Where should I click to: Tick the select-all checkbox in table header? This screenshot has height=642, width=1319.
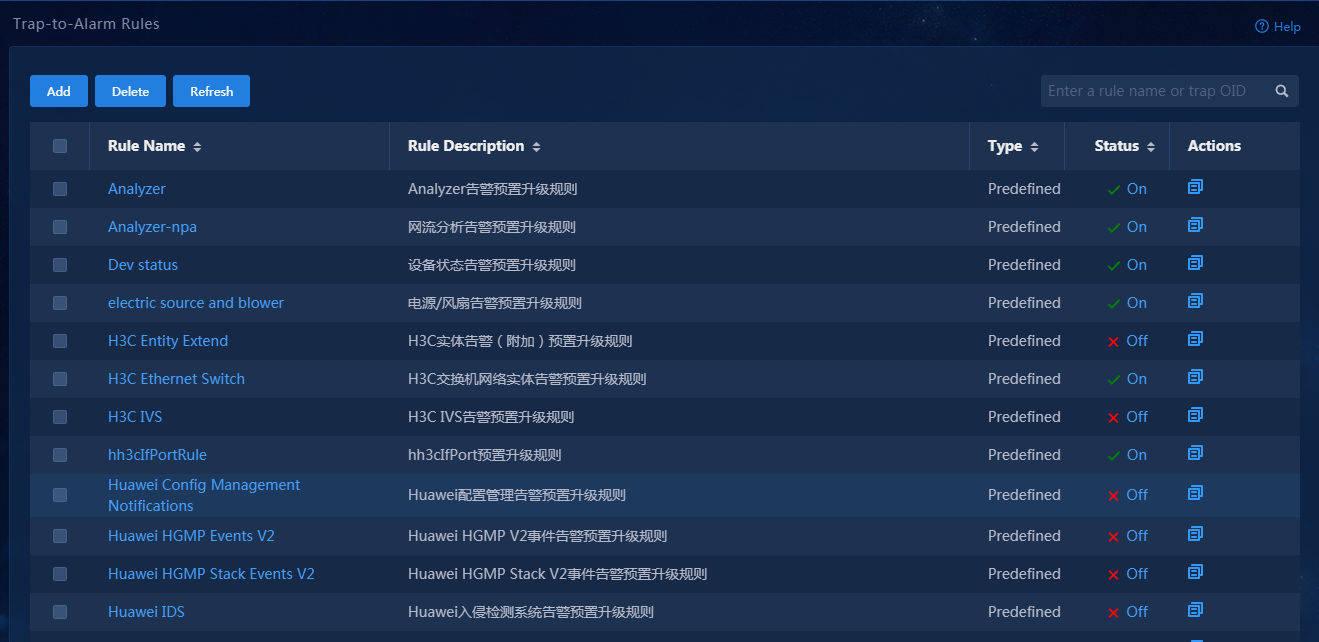click(60, 146)
